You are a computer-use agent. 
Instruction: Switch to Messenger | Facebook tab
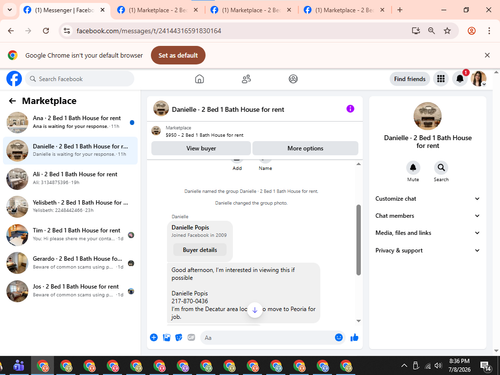63,10
